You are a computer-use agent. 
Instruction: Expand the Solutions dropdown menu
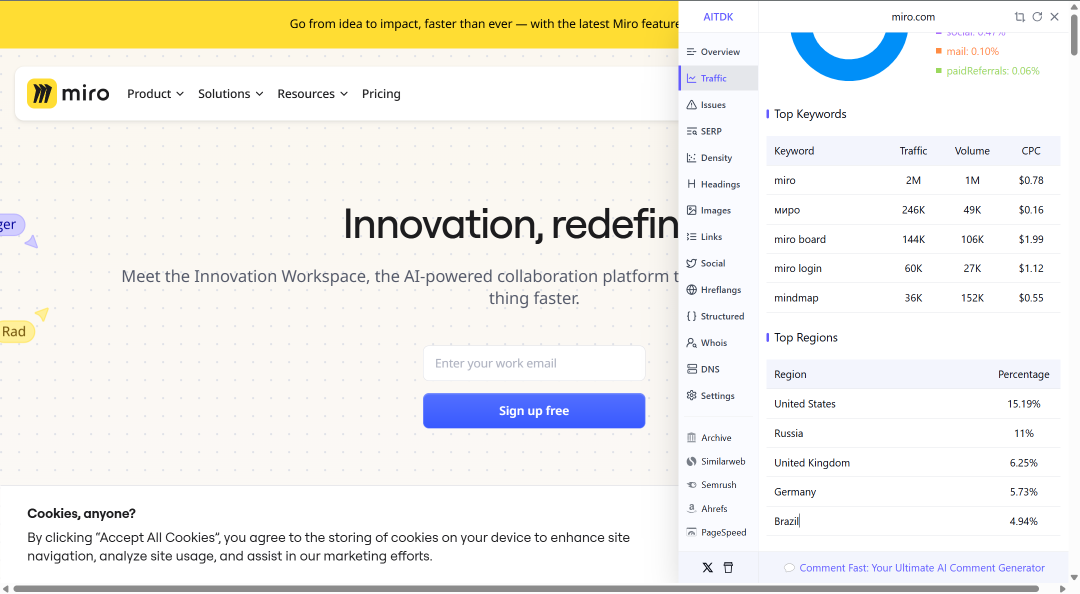point(231,94)
